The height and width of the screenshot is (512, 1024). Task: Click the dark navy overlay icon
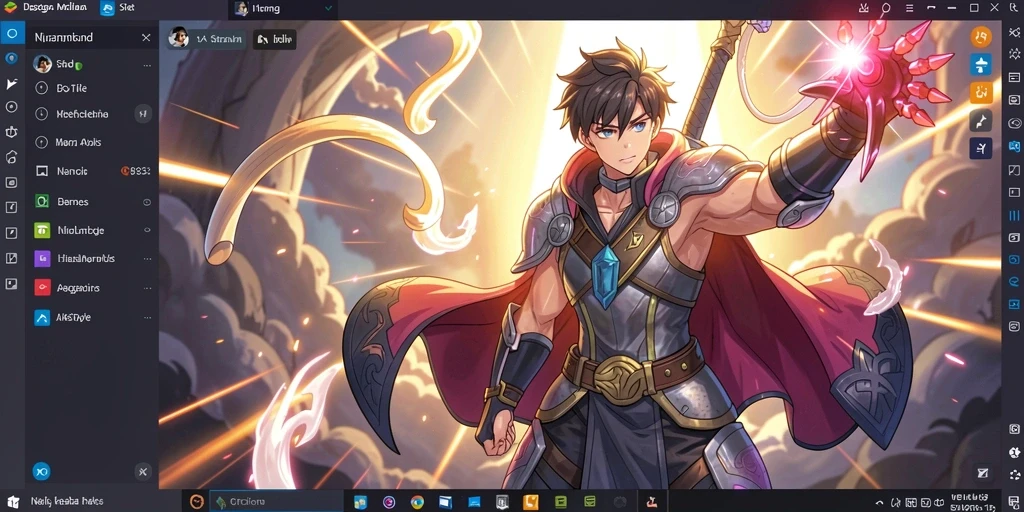(981, 148)
